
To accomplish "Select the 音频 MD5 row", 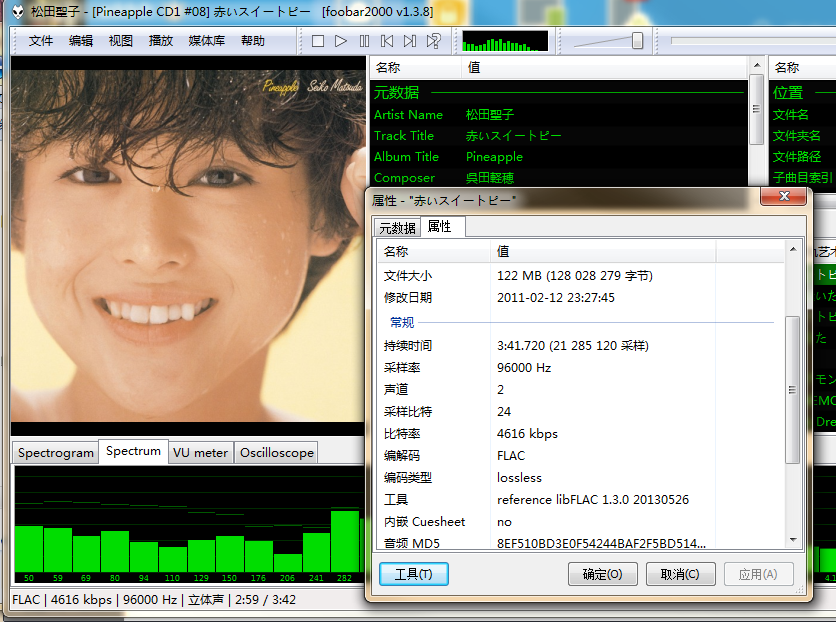I will coord(581,543).
